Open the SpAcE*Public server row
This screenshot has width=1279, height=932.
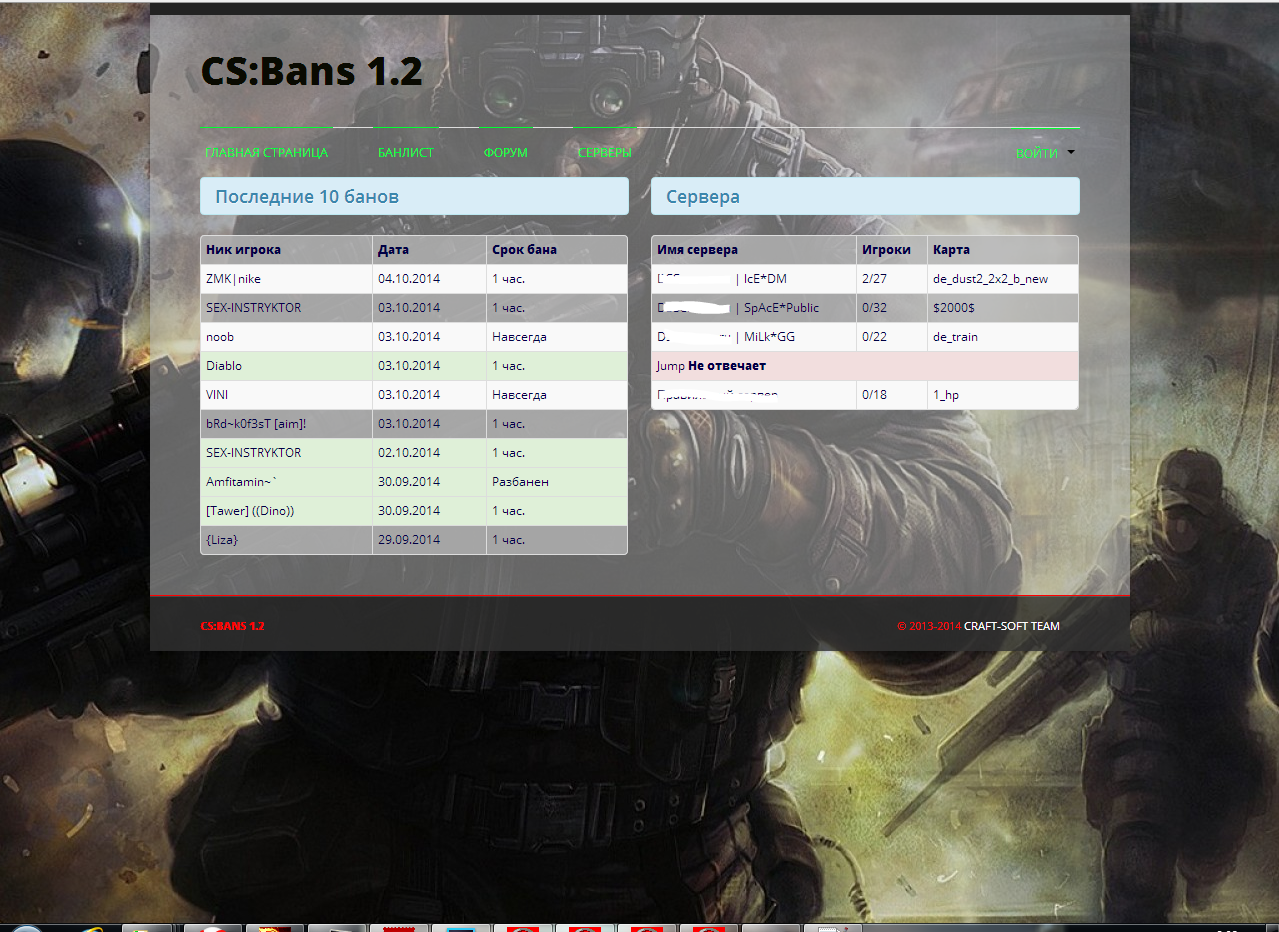click(865, 308)
